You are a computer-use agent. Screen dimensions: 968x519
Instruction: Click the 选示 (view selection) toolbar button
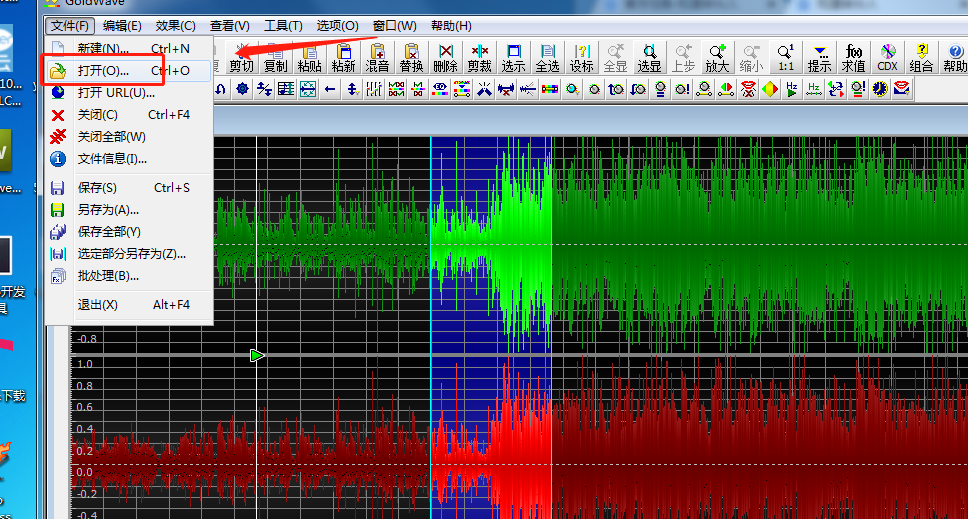(513, 57)
